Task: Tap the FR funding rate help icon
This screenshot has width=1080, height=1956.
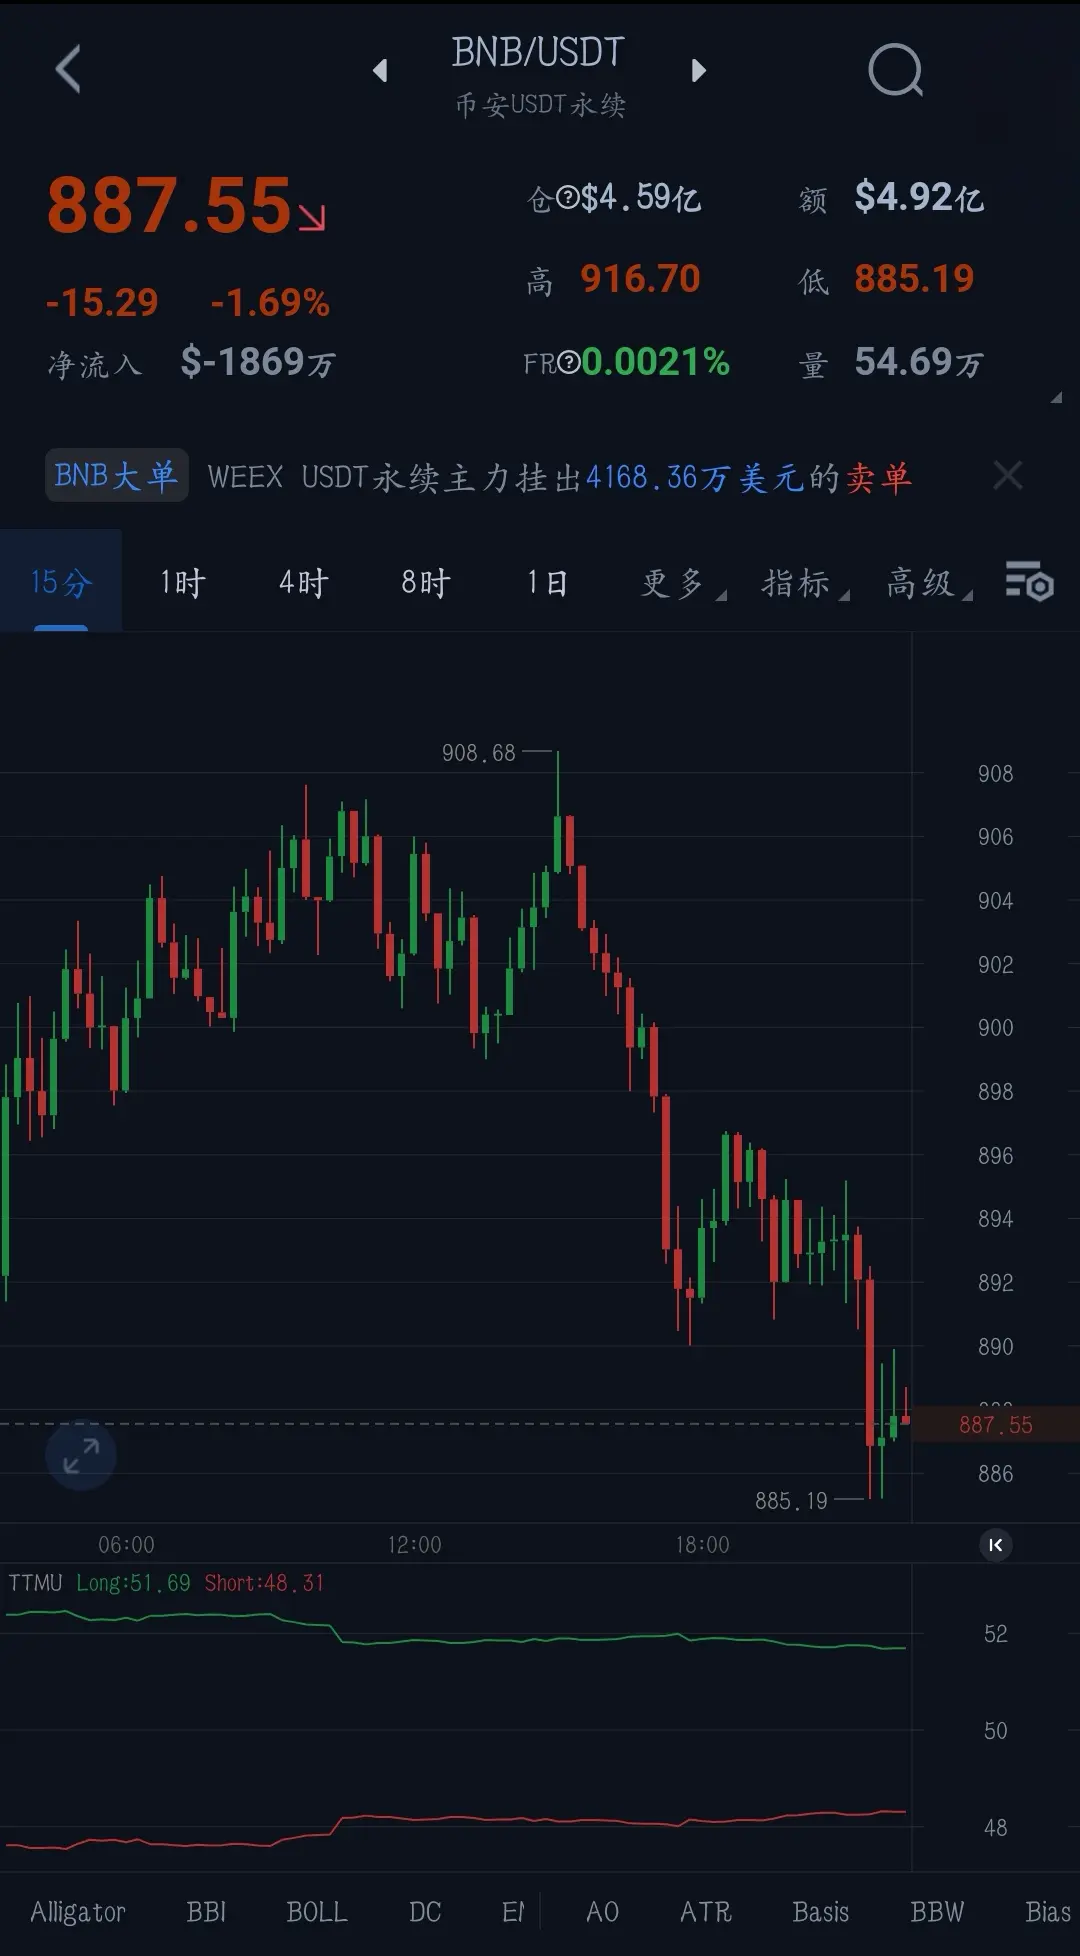Action: tap(568, 363)
